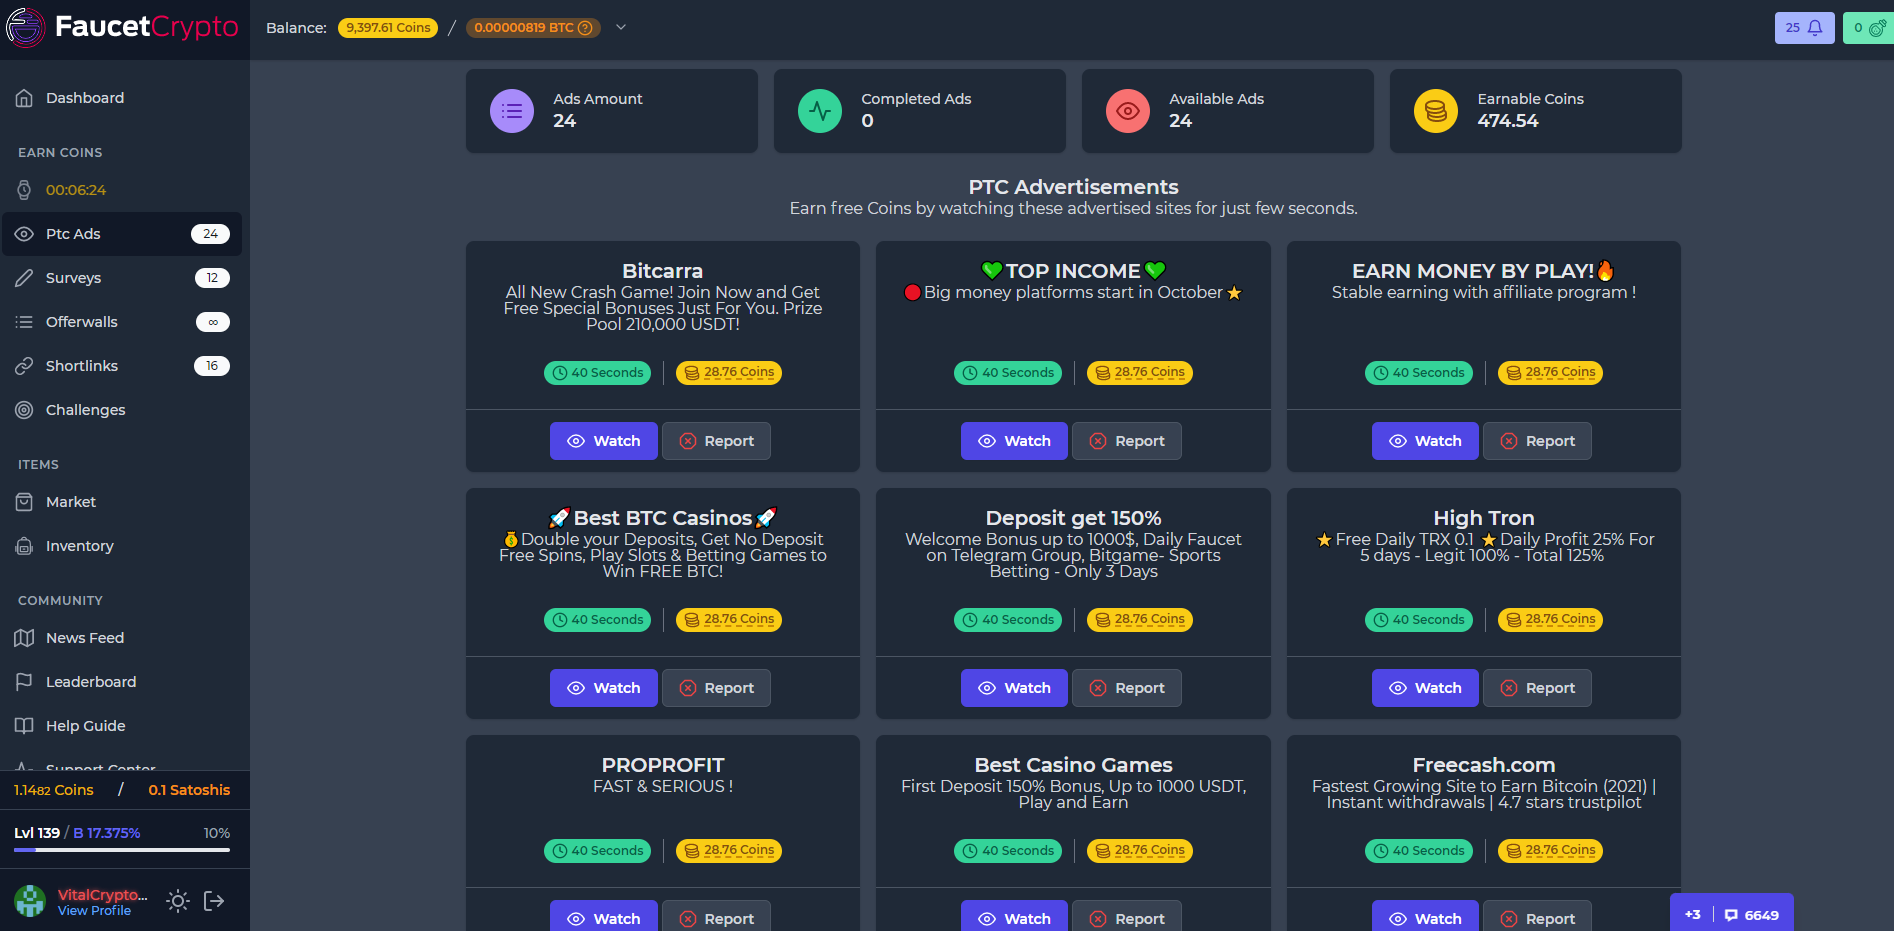The height and width of the screenshot is (931, 1894).
Task: Open the Dashboard menu item
Action: [x=122, y=98]
